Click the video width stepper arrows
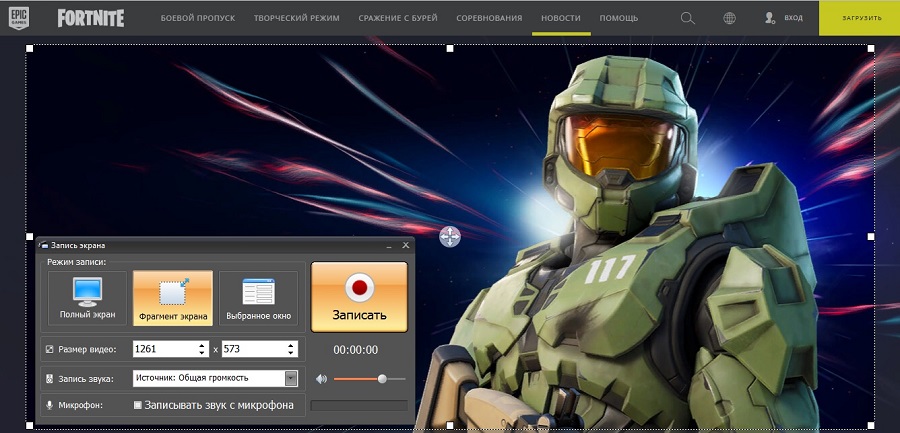 pyautogui.click(x=200, y=349)
